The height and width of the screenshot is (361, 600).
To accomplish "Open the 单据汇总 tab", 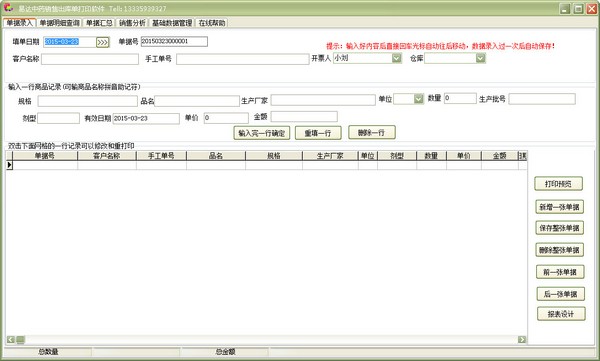I will tap(99, 23).
